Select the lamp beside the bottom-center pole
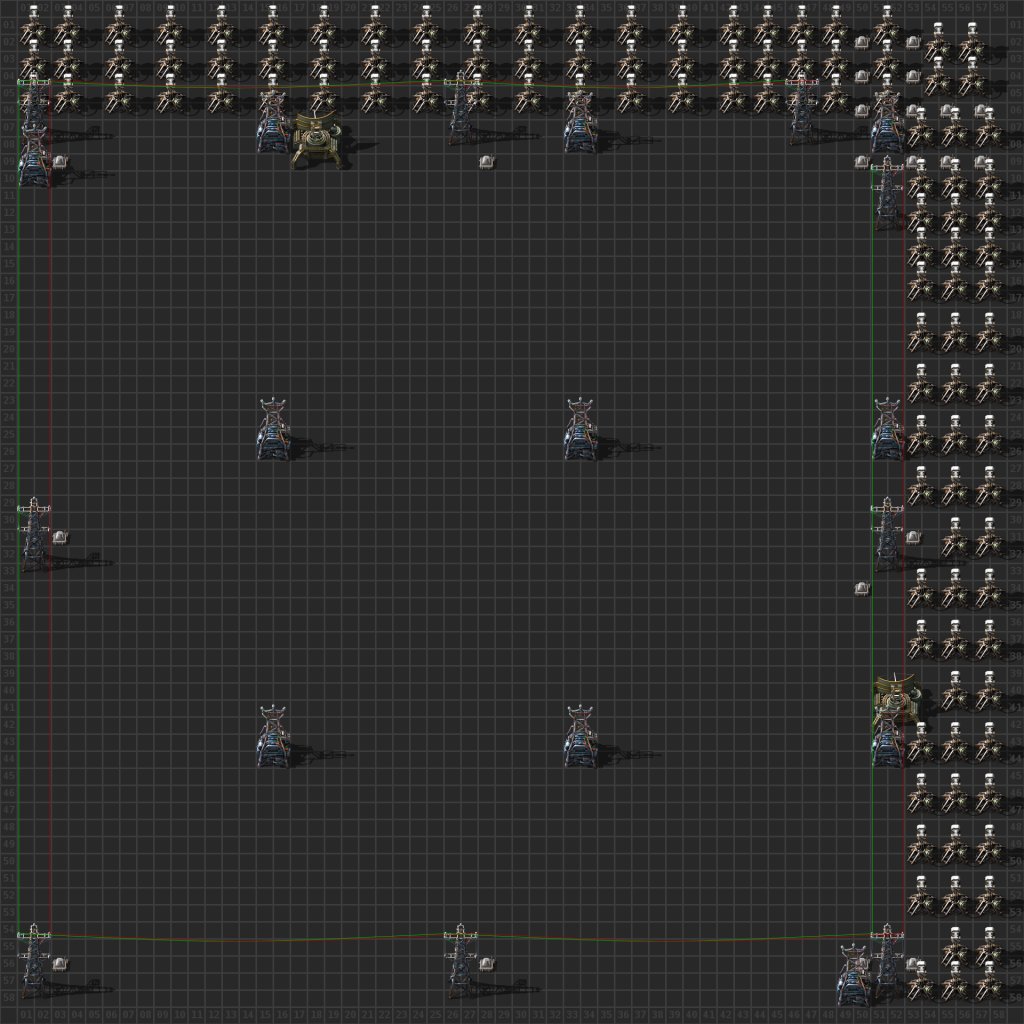This screenshot has width=1024, height=1024. (487, 964)
